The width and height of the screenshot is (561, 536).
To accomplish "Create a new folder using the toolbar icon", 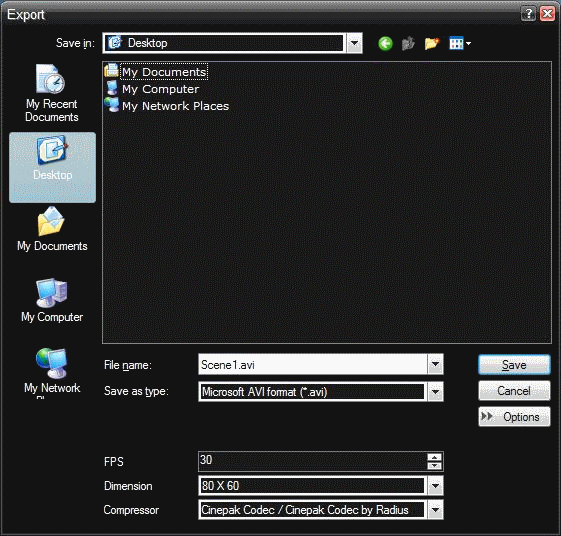I will (x=431, y=44).
